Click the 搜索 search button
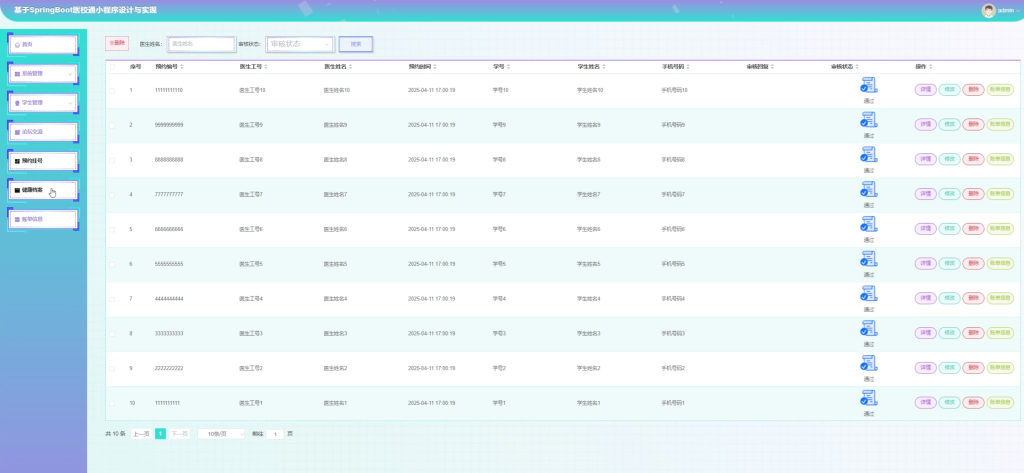The width and height of the screenshot is (1024, 473). click(356, 44)
